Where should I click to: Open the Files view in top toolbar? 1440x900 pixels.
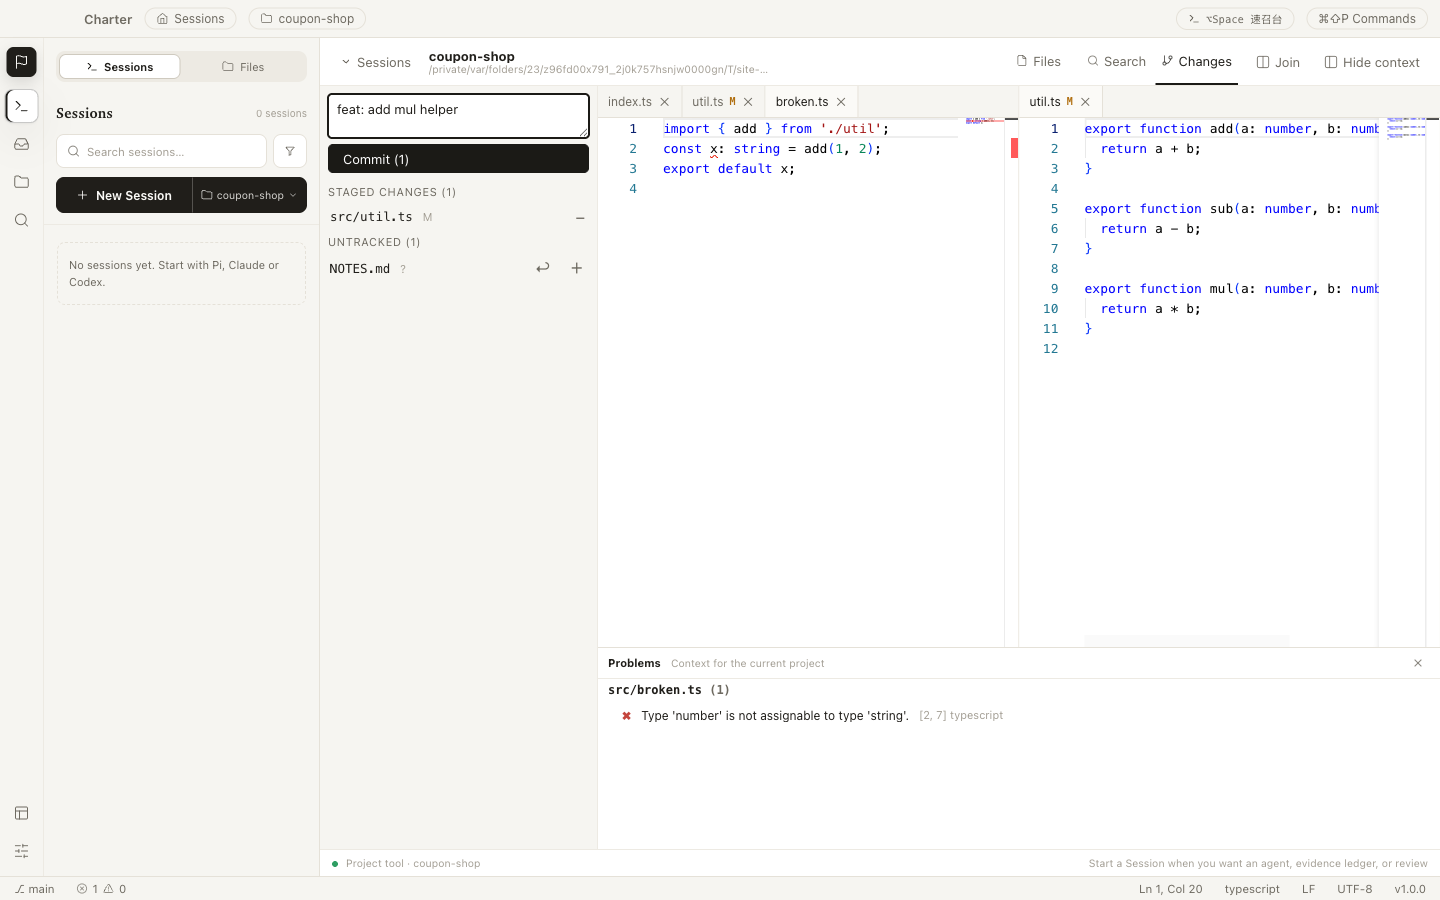click(x=1038, y=61)
